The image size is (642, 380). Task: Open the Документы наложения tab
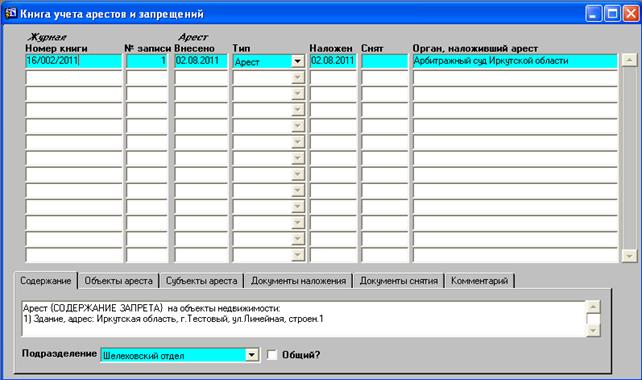point(298,281)
